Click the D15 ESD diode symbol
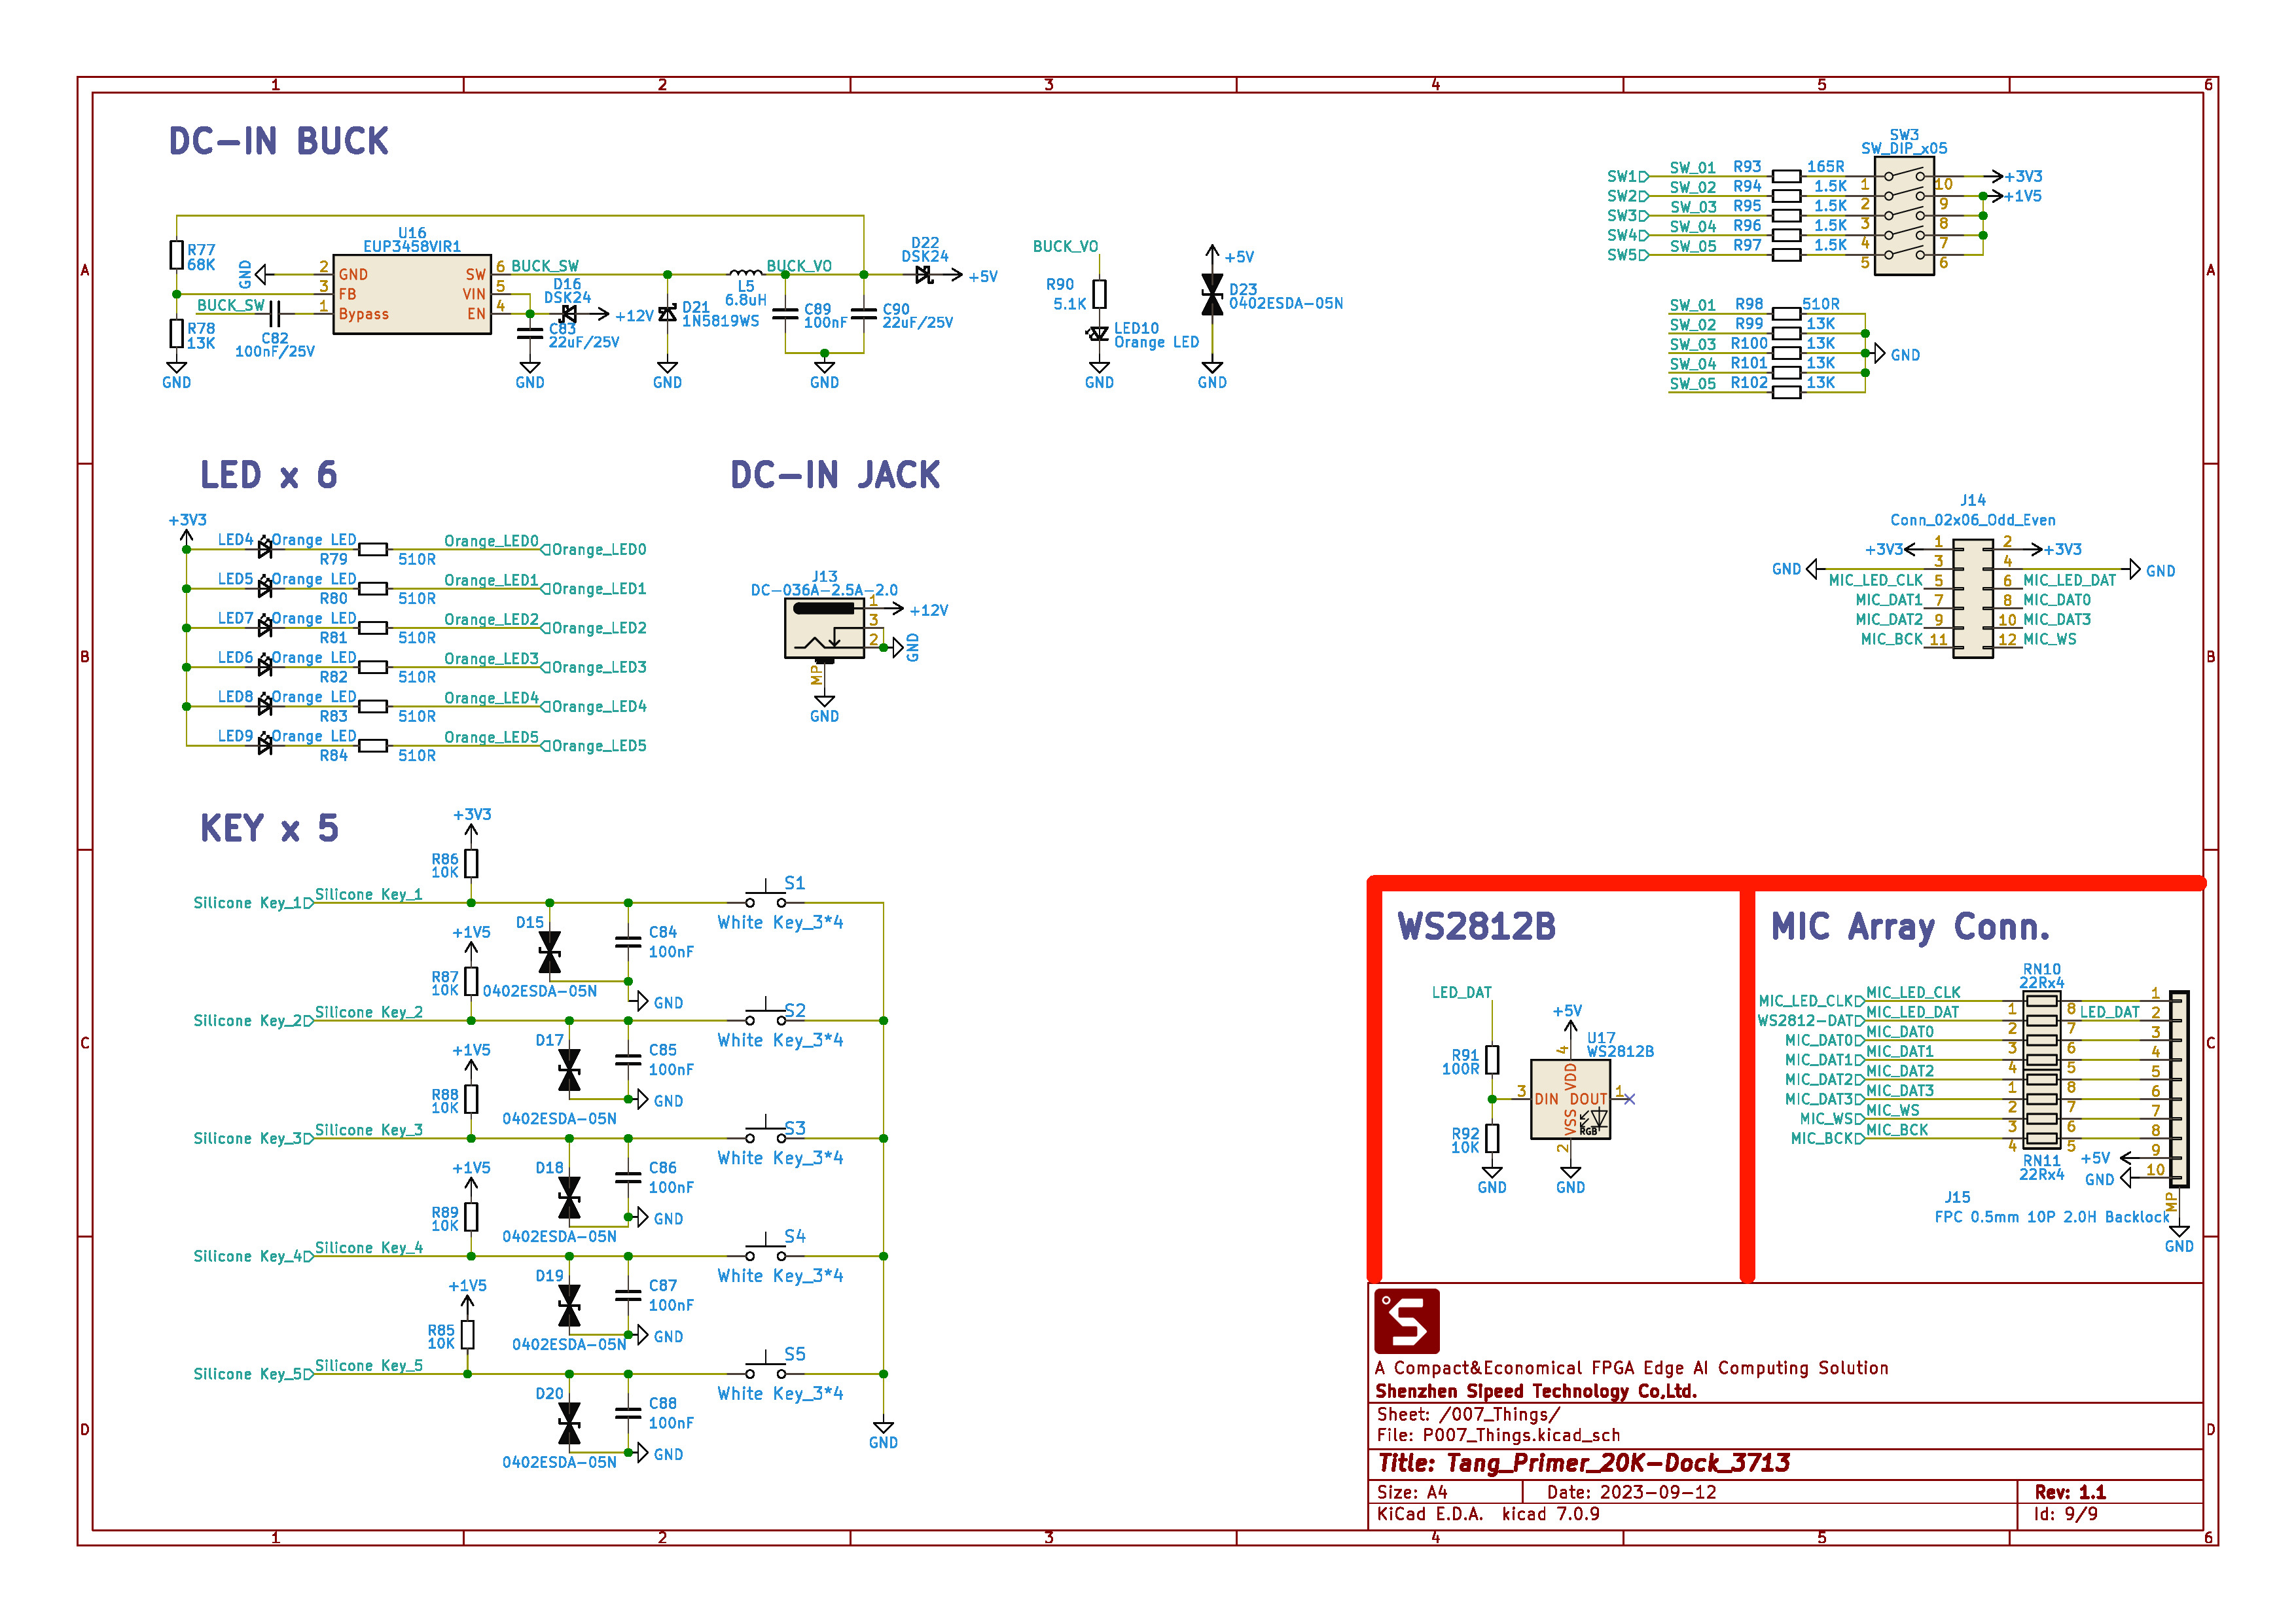Screen dimensions: 2296x1623 [x=549, y=952]
